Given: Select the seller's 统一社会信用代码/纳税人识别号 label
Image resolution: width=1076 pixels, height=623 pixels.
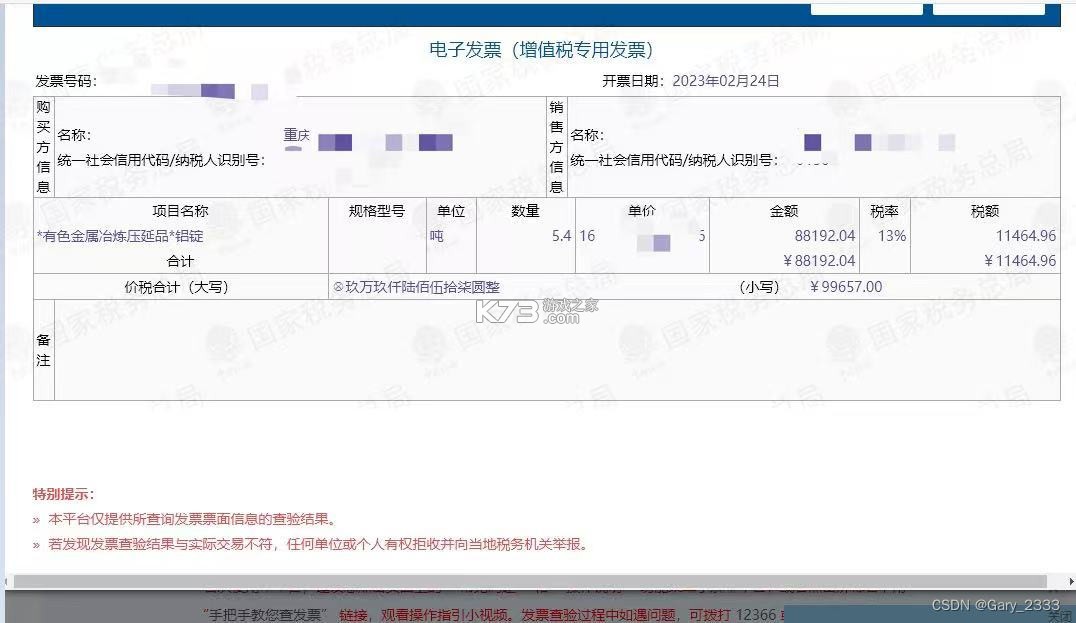Looking at the screenshot, I should point(674,160).
